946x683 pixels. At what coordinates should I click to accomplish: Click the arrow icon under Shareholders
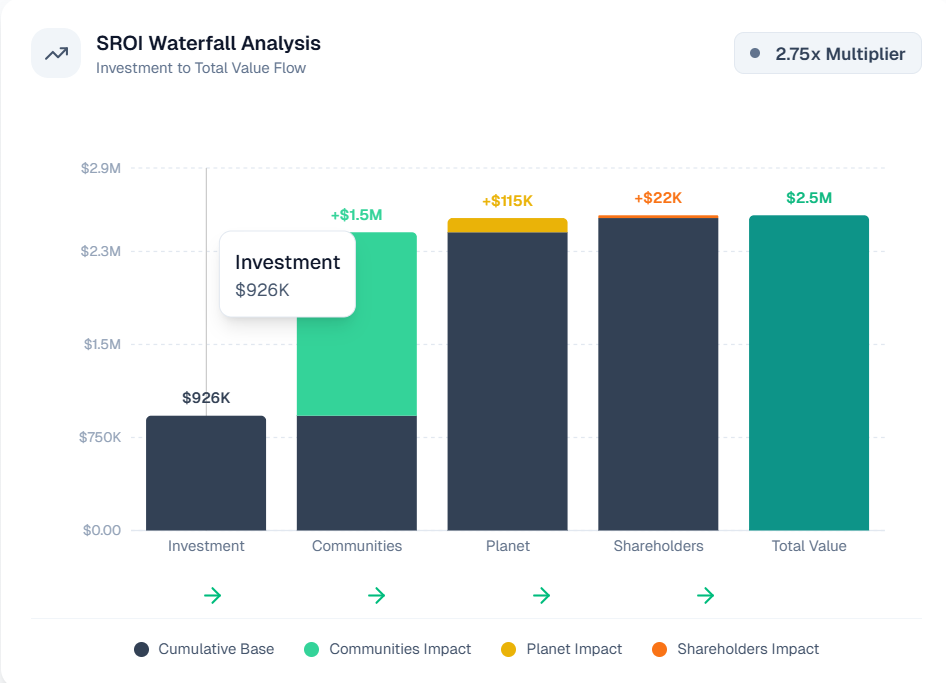pos(706,595)
